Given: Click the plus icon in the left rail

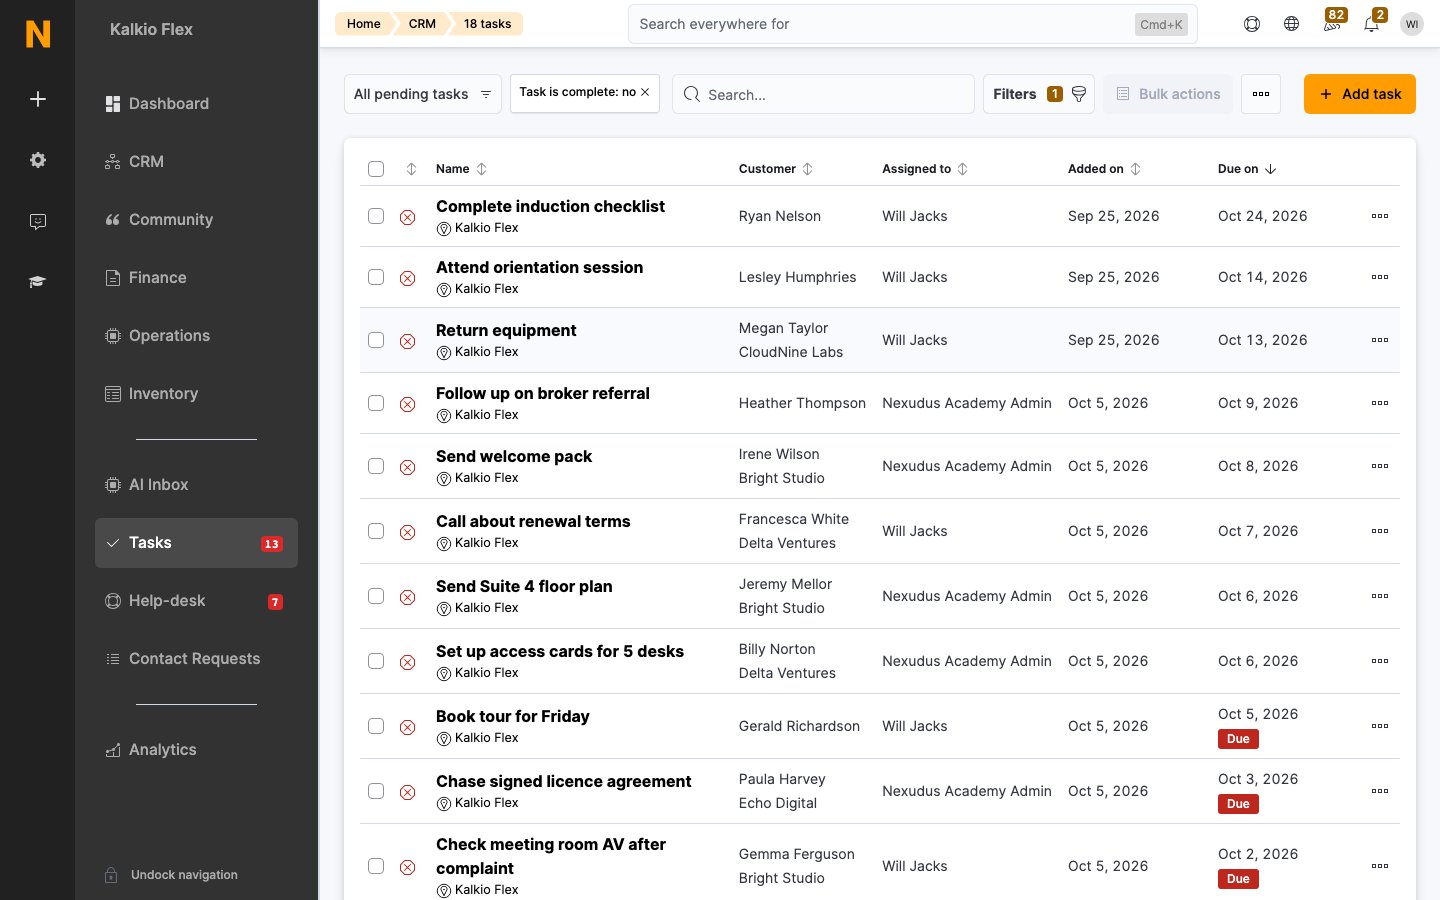Looking at the screenshot, I should click(38, 99).
